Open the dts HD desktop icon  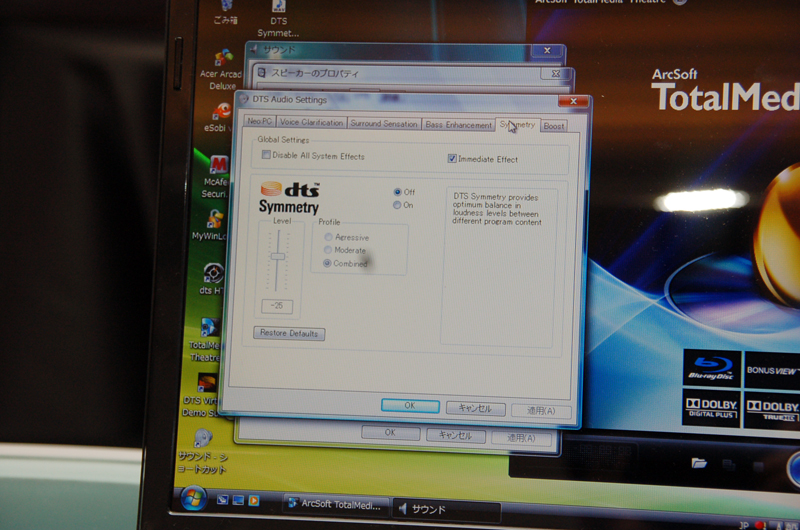pyautogui.click(x=212, y=279)
